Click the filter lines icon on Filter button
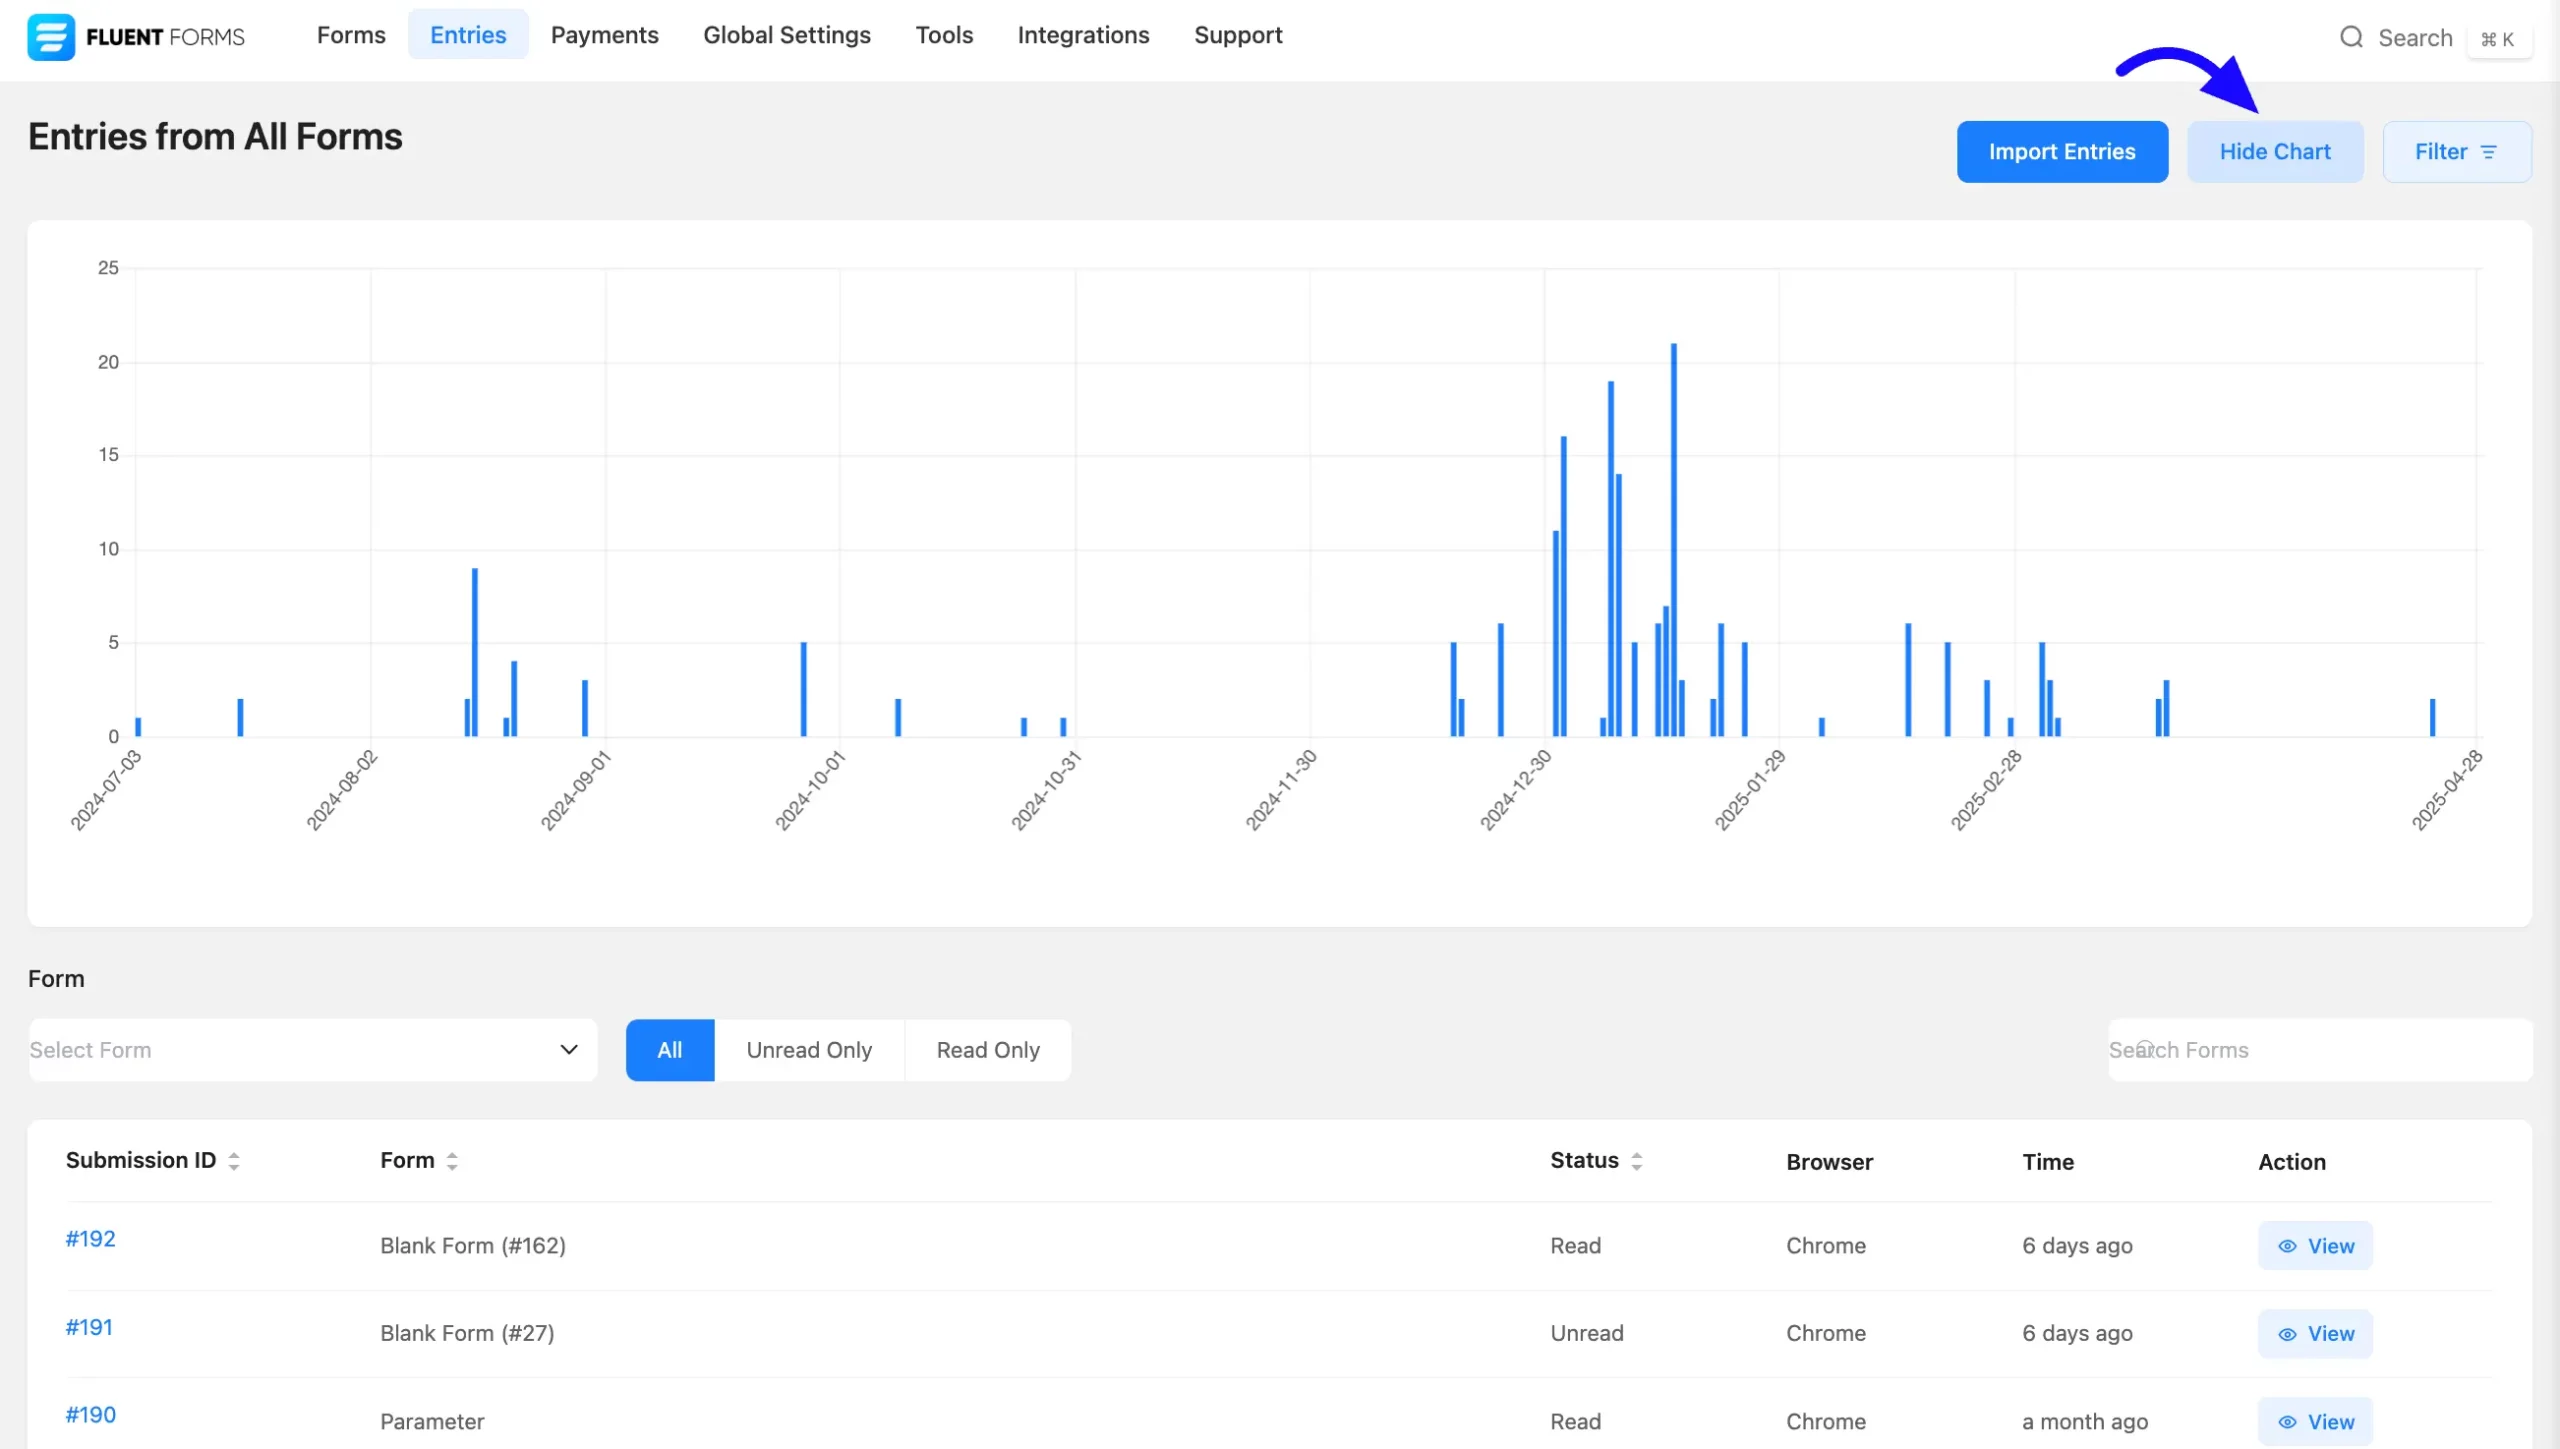 click(x=2490, y=152)
